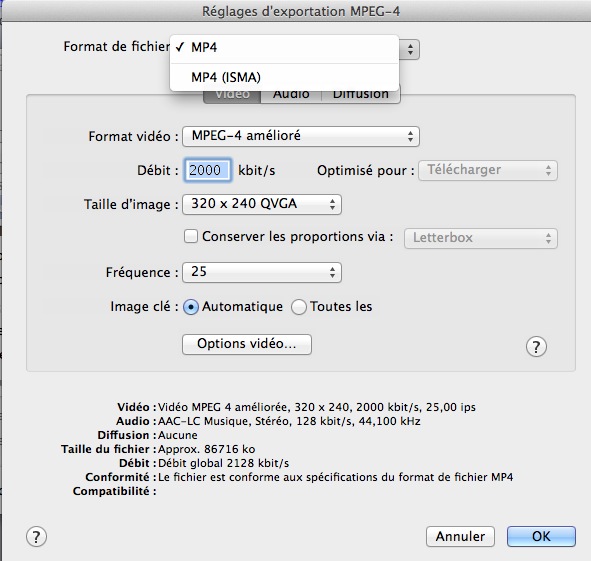Enable Conserver les proportions checkbox
Screen dimensions: 591x561
coord(191,237)
